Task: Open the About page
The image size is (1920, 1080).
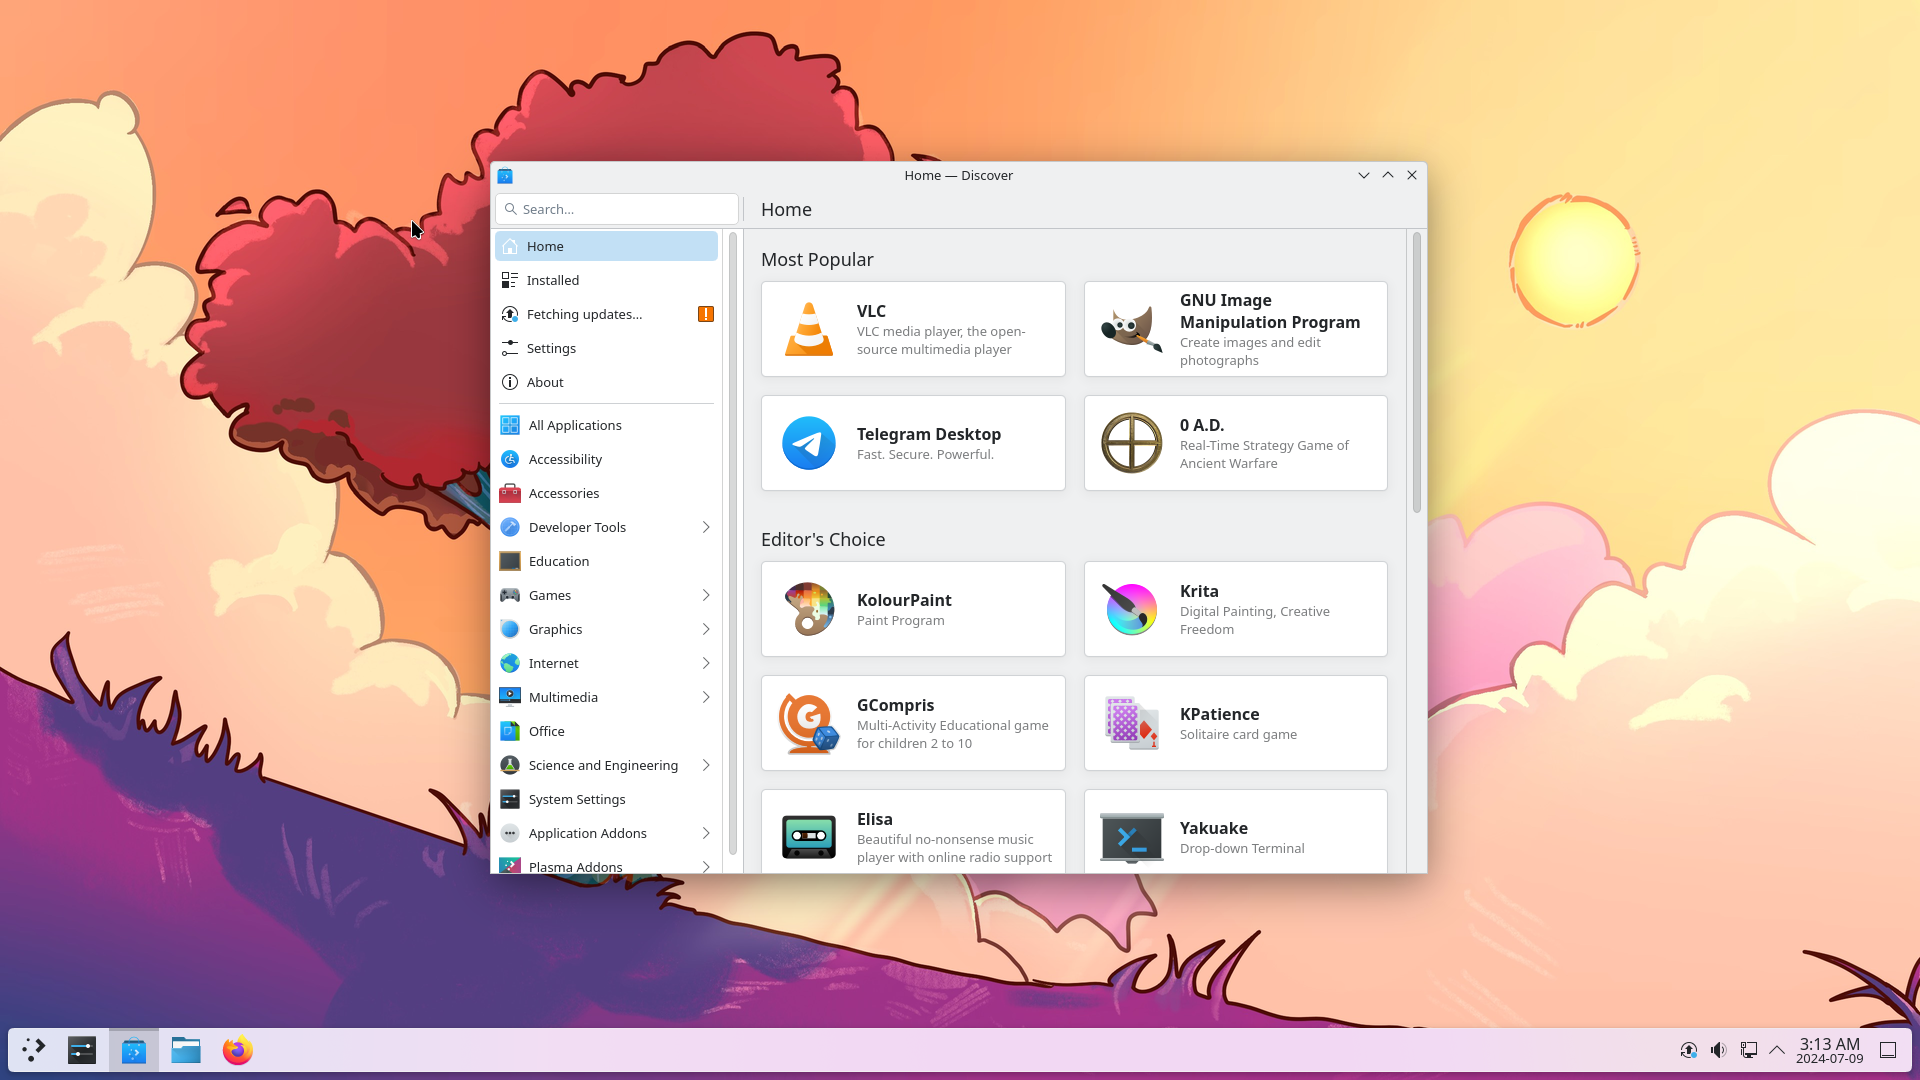Action: 545,382
